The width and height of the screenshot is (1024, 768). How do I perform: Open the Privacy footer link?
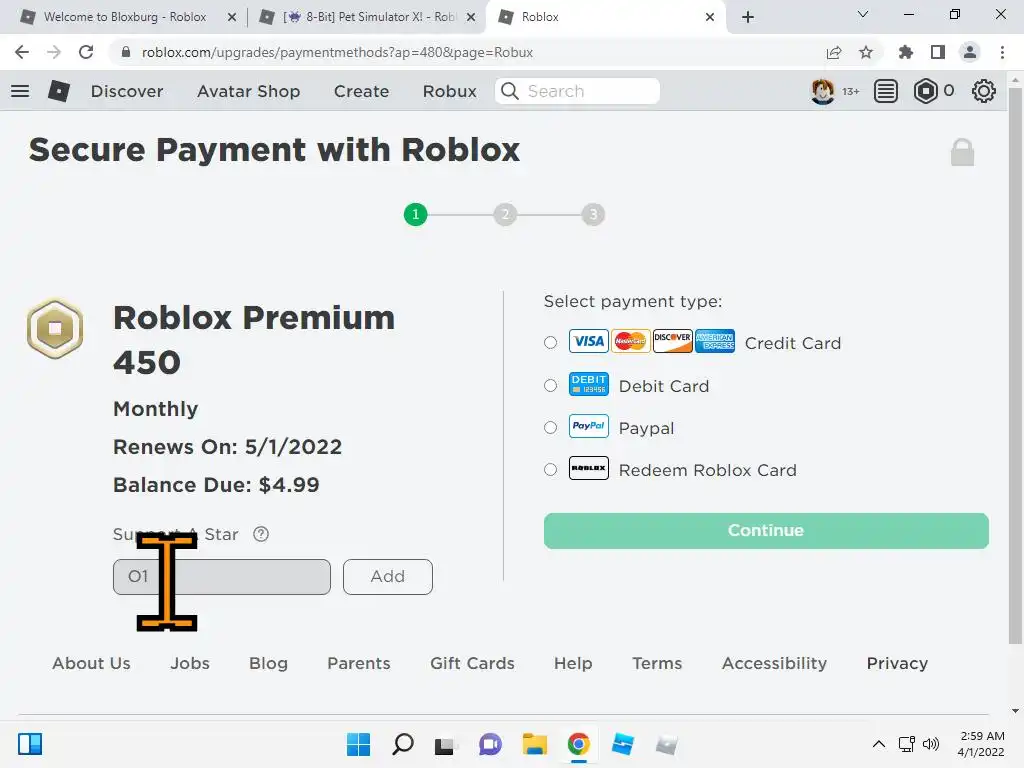pyautogui.click(x=897, y=663)
